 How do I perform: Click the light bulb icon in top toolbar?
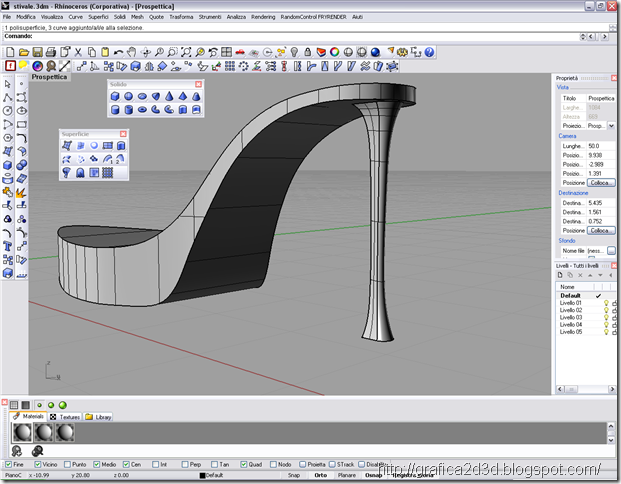tap(294, 52)
